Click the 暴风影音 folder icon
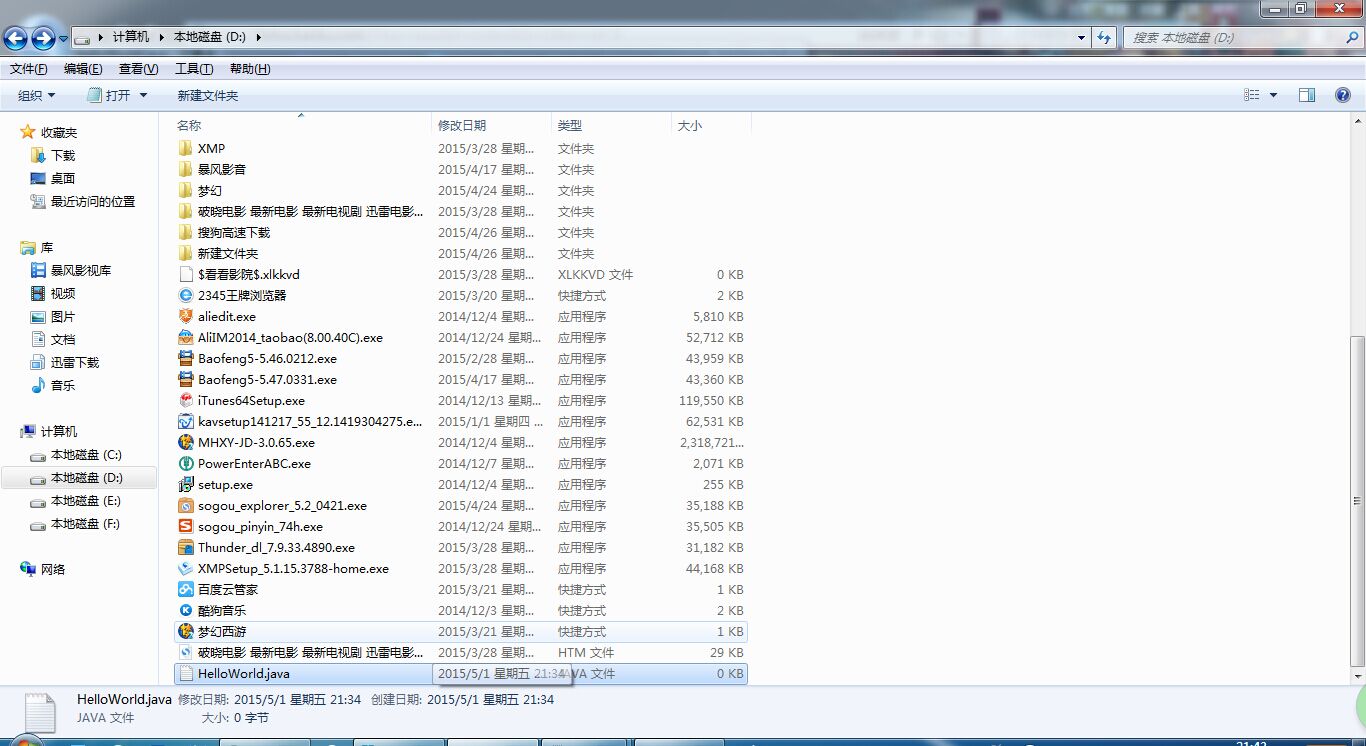1366x746 pixels. click(x=185, y=170)
